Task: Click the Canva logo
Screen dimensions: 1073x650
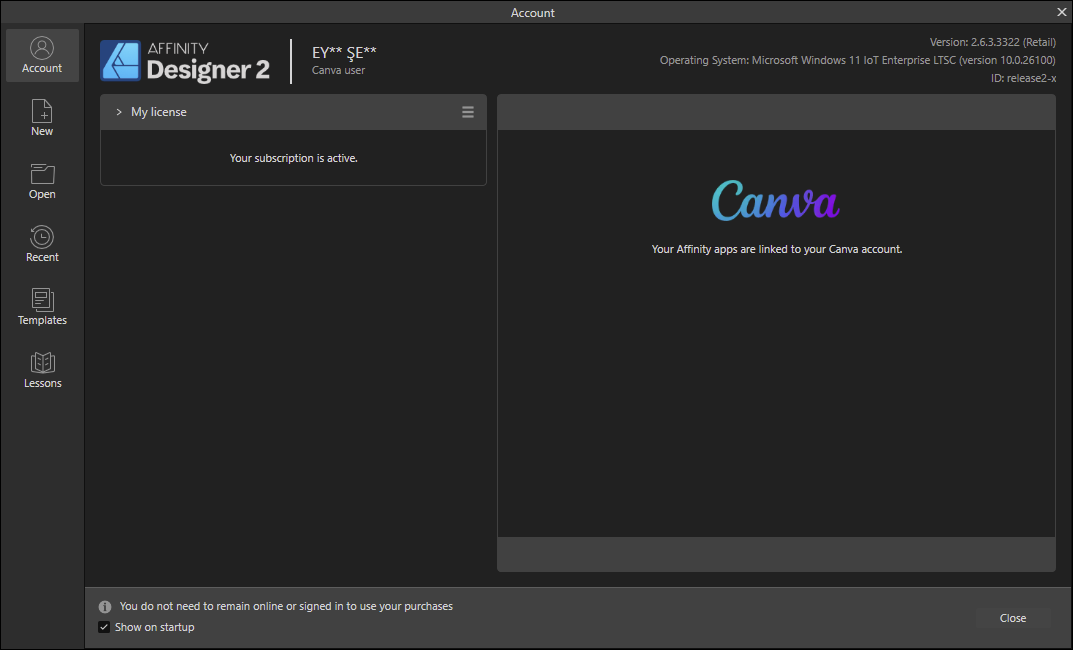Action: tap(775, 200)
